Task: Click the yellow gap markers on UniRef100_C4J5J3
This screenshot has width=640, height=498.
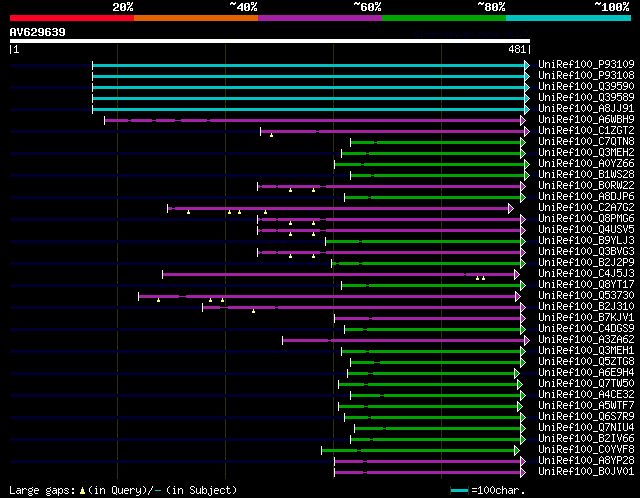Action: pyautogui.click(x=480, y=278)
